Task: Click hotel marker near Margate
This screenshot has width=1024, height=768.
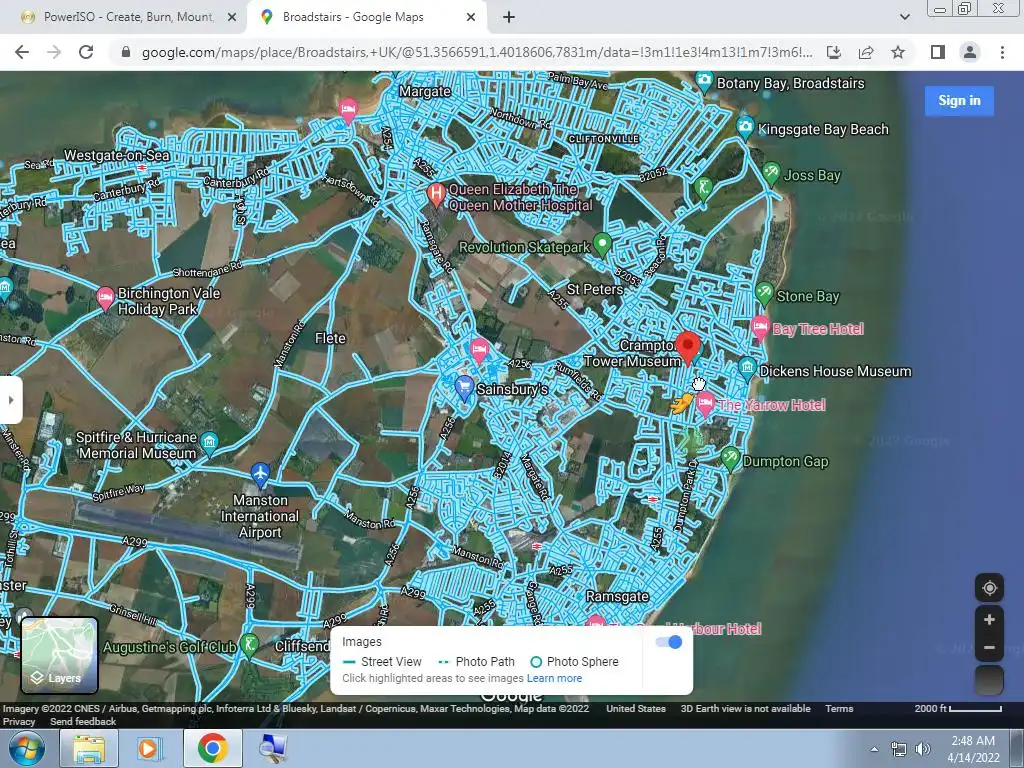Action: (348, 110)
